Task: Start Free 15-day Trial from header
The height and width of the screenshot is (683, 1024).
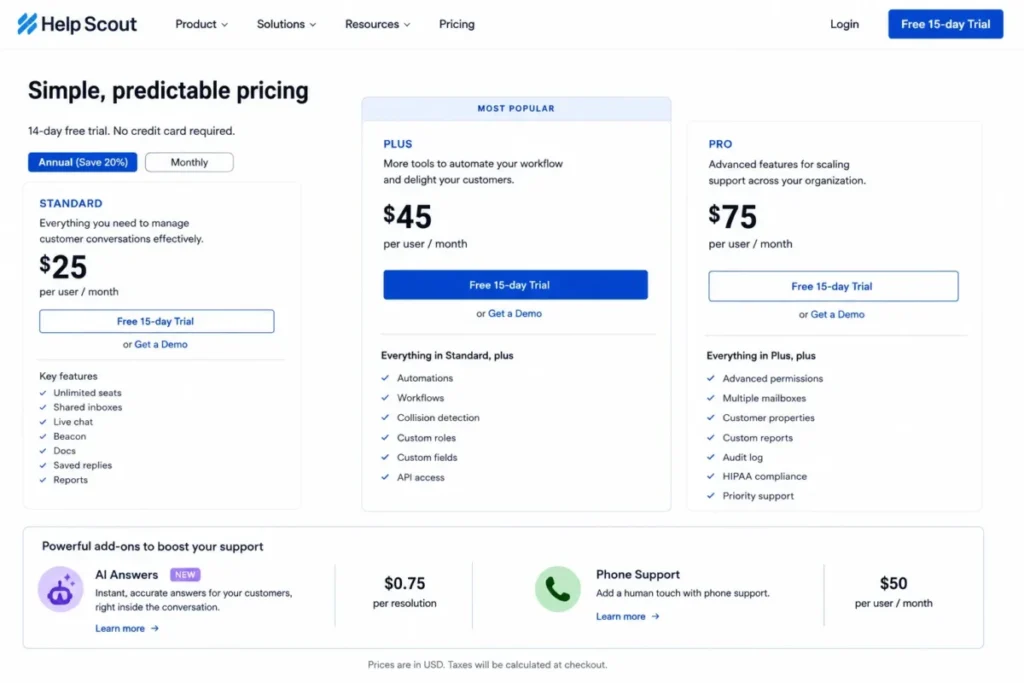Action: point(945,24)
